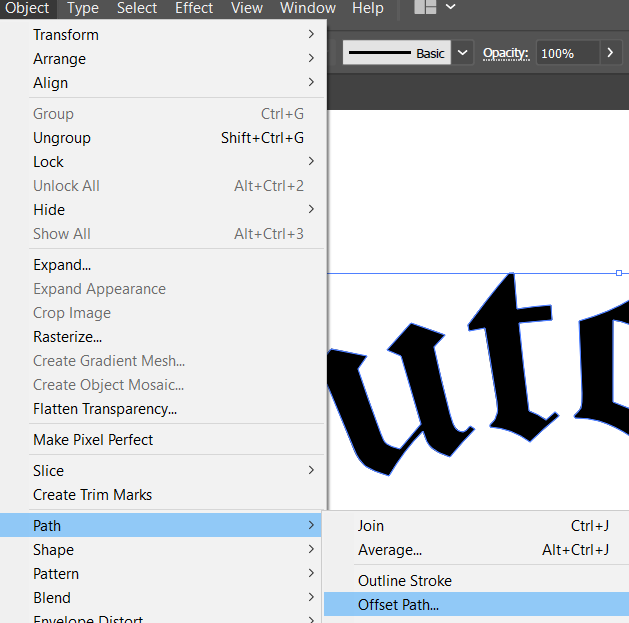Select Create Trim Marks
Screen dimensions: 629x623
coord(92,495)
